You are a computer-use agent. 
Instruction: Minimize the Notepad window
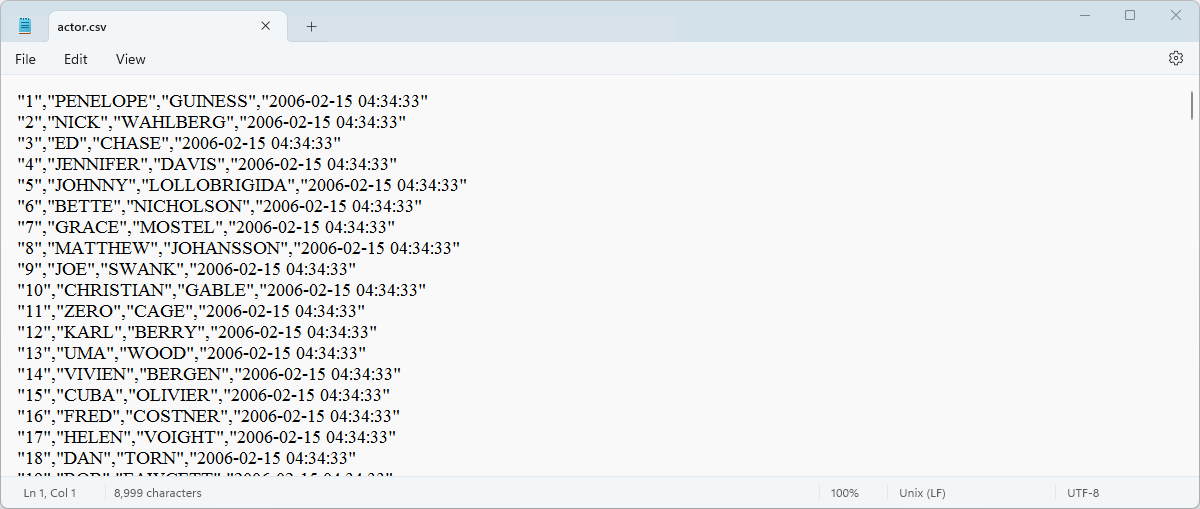pyautogui.click(x=1084, y=15)
